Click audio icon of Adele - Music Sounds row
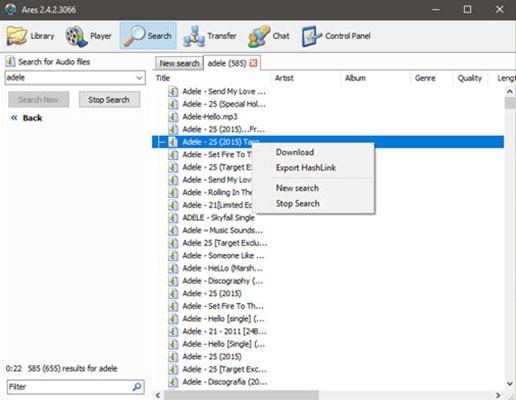Viewport: 516px width, 400px height. 173,230
